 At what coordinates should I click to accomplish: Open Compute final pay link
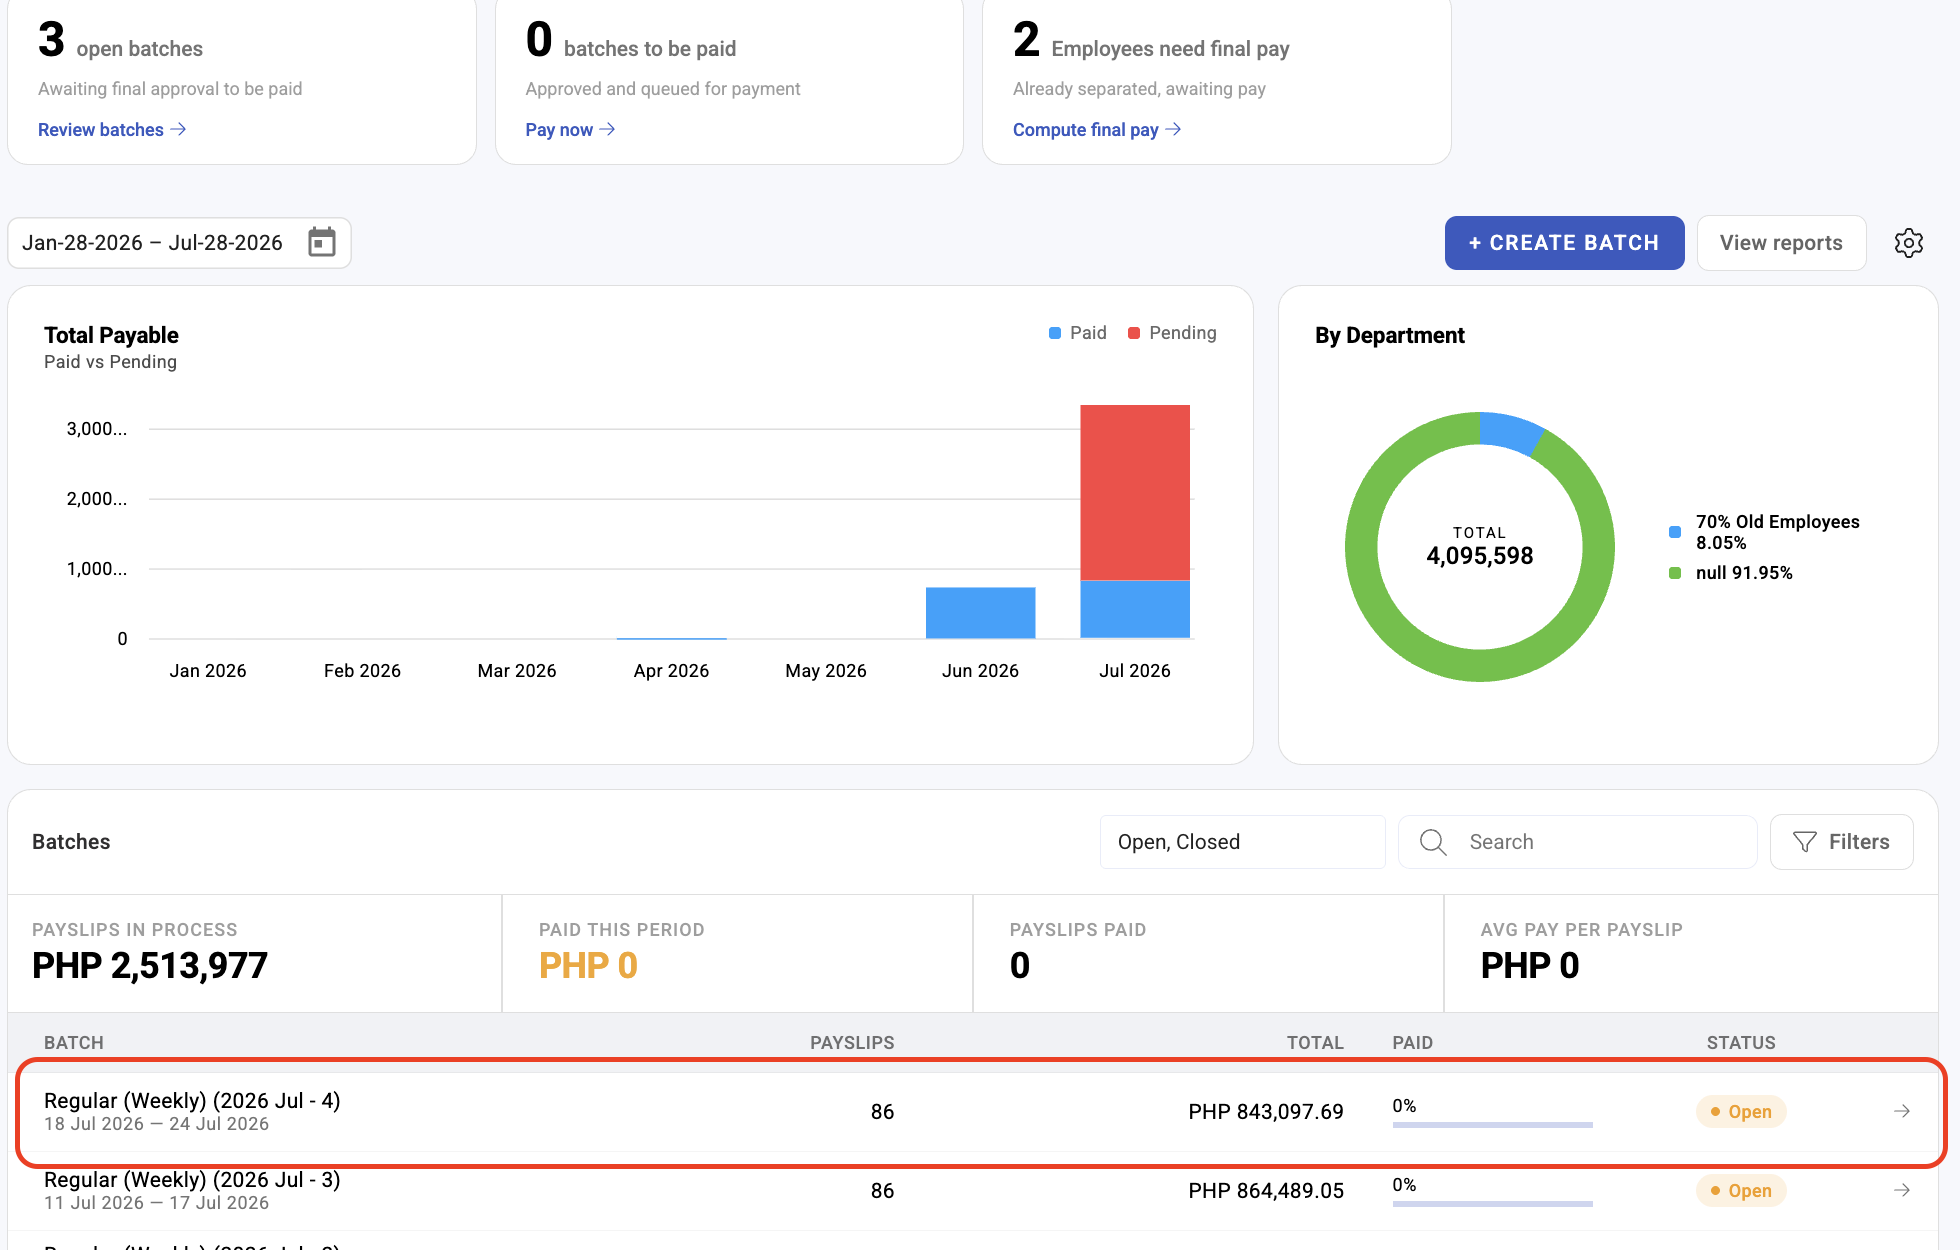[x=1097, y=130]
